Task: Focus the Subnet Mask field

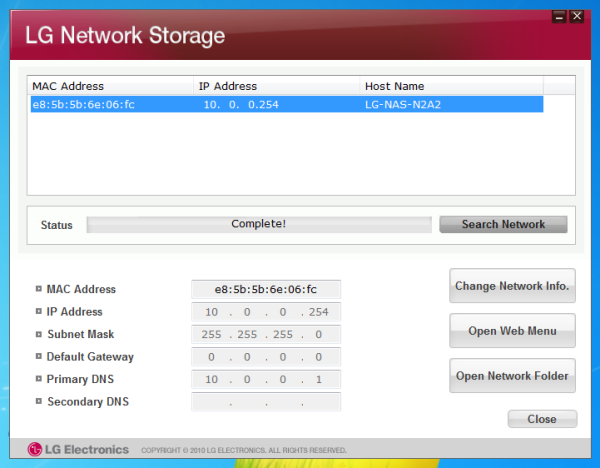Action: click(266, 334)
